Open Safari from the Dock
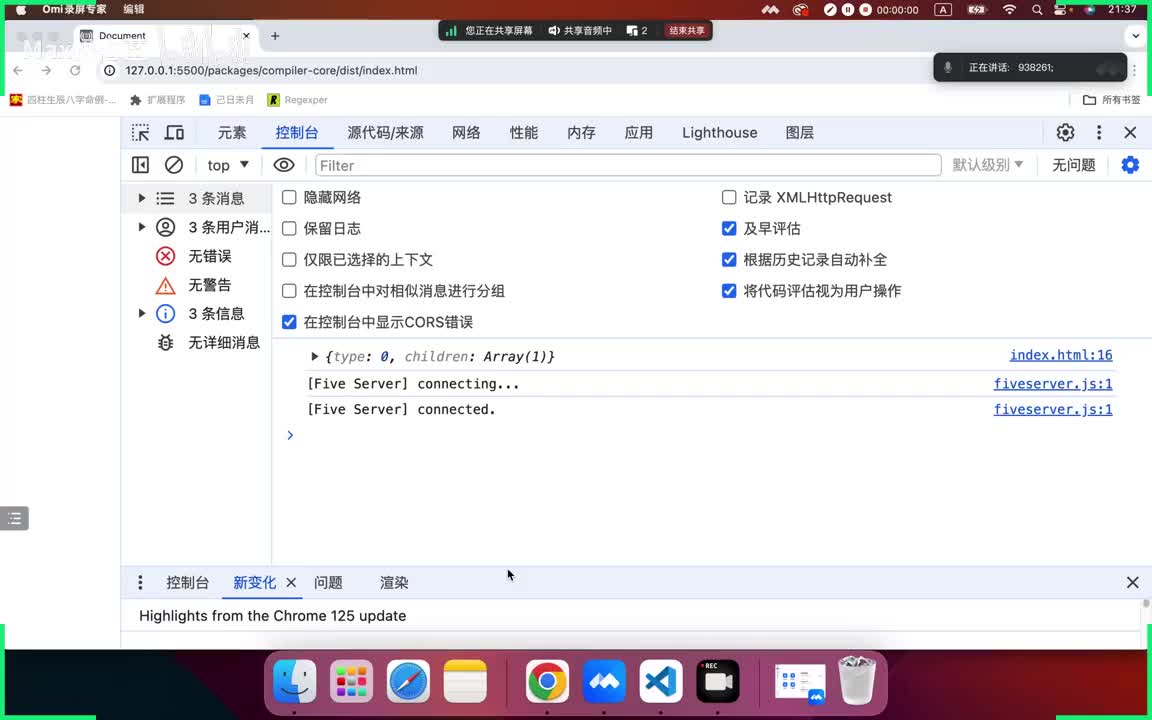This screenshot has height=720, width=1152. (x=408, y=681)
